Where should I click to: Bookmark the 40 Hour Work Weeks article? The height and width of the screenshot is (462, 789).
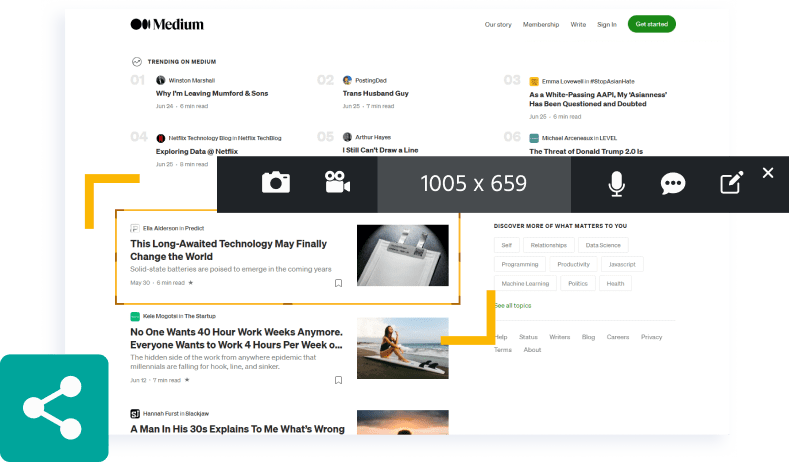(339, 380)
